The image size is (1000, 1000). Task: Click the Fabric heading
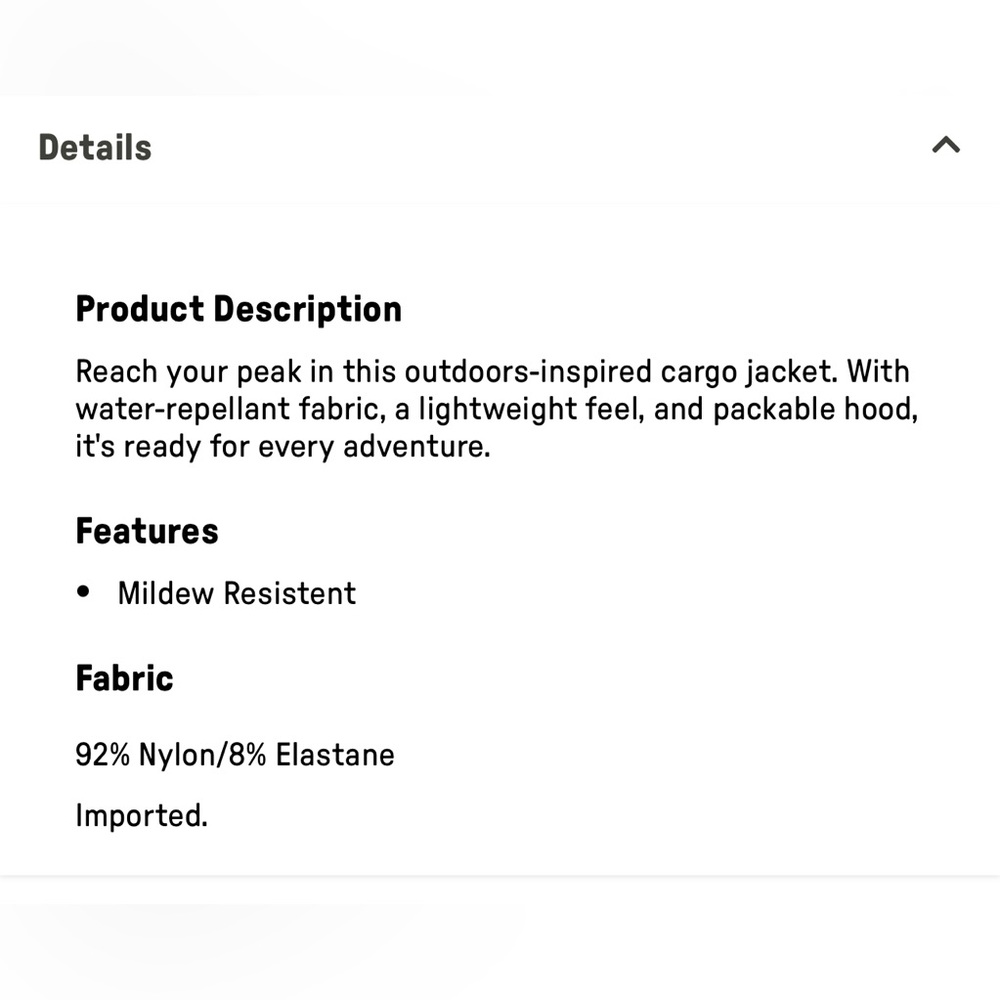124,678
